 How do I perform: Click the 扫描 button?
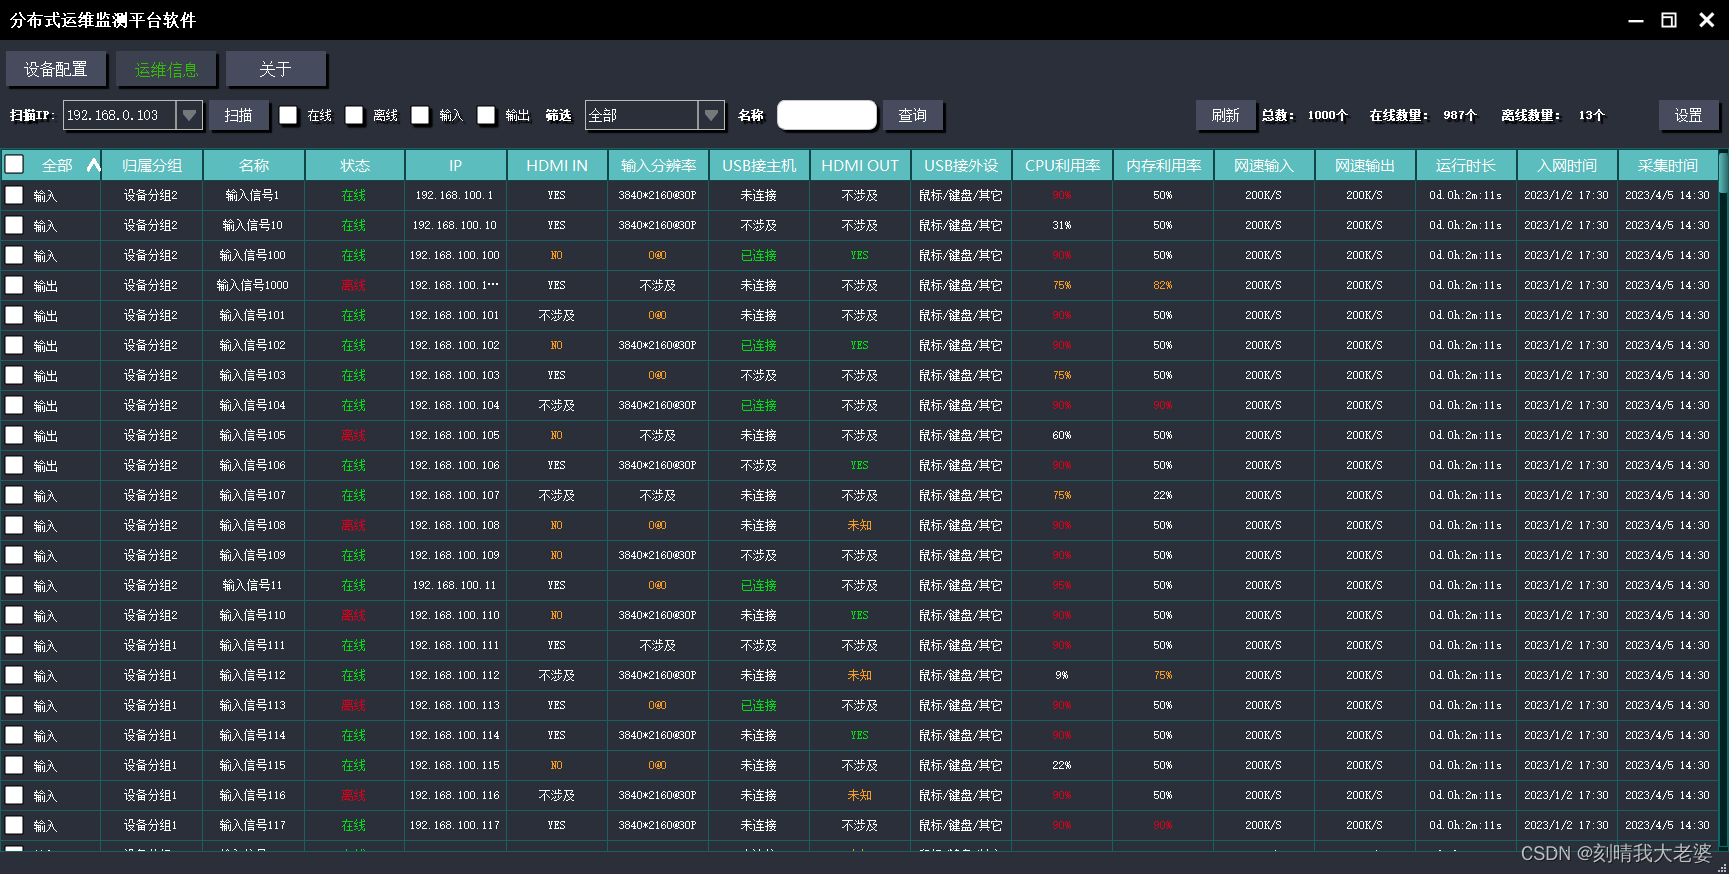point(239,116)
